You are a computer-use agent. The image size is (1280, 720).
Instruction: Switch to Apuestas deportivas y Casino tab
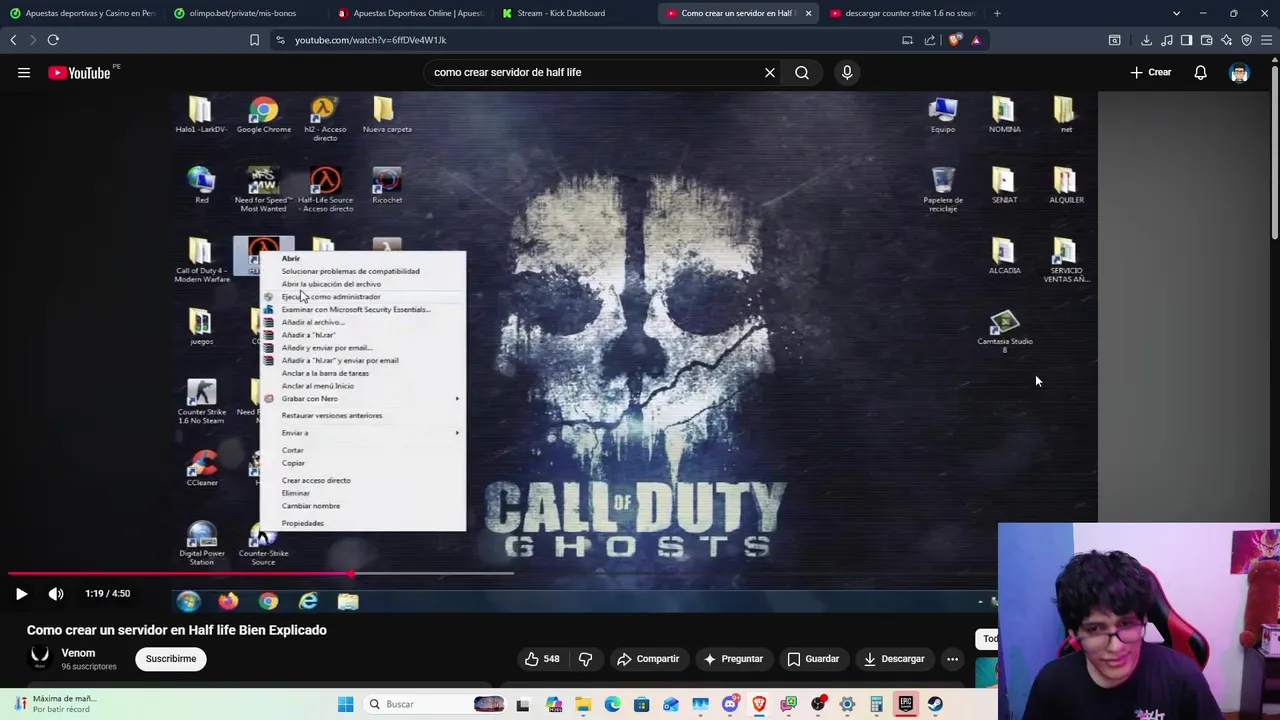pyautogui.click(x=82, y=13)
